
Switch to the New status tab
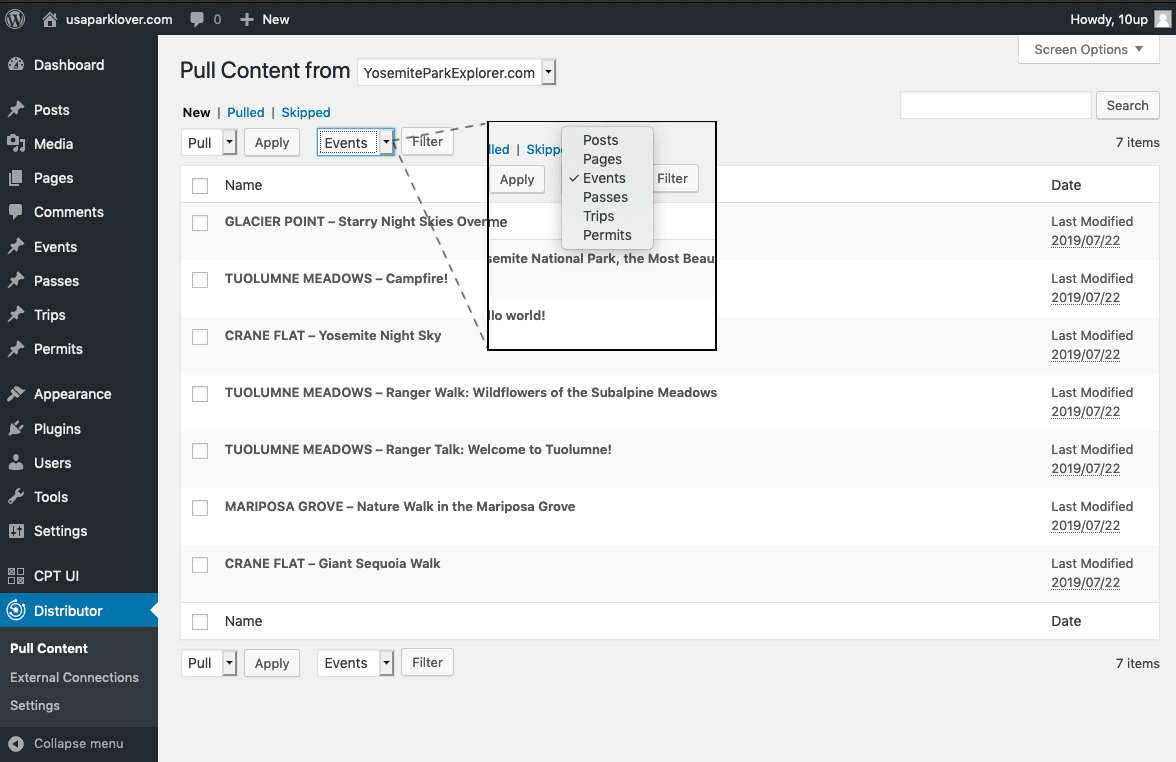point(196,112)
